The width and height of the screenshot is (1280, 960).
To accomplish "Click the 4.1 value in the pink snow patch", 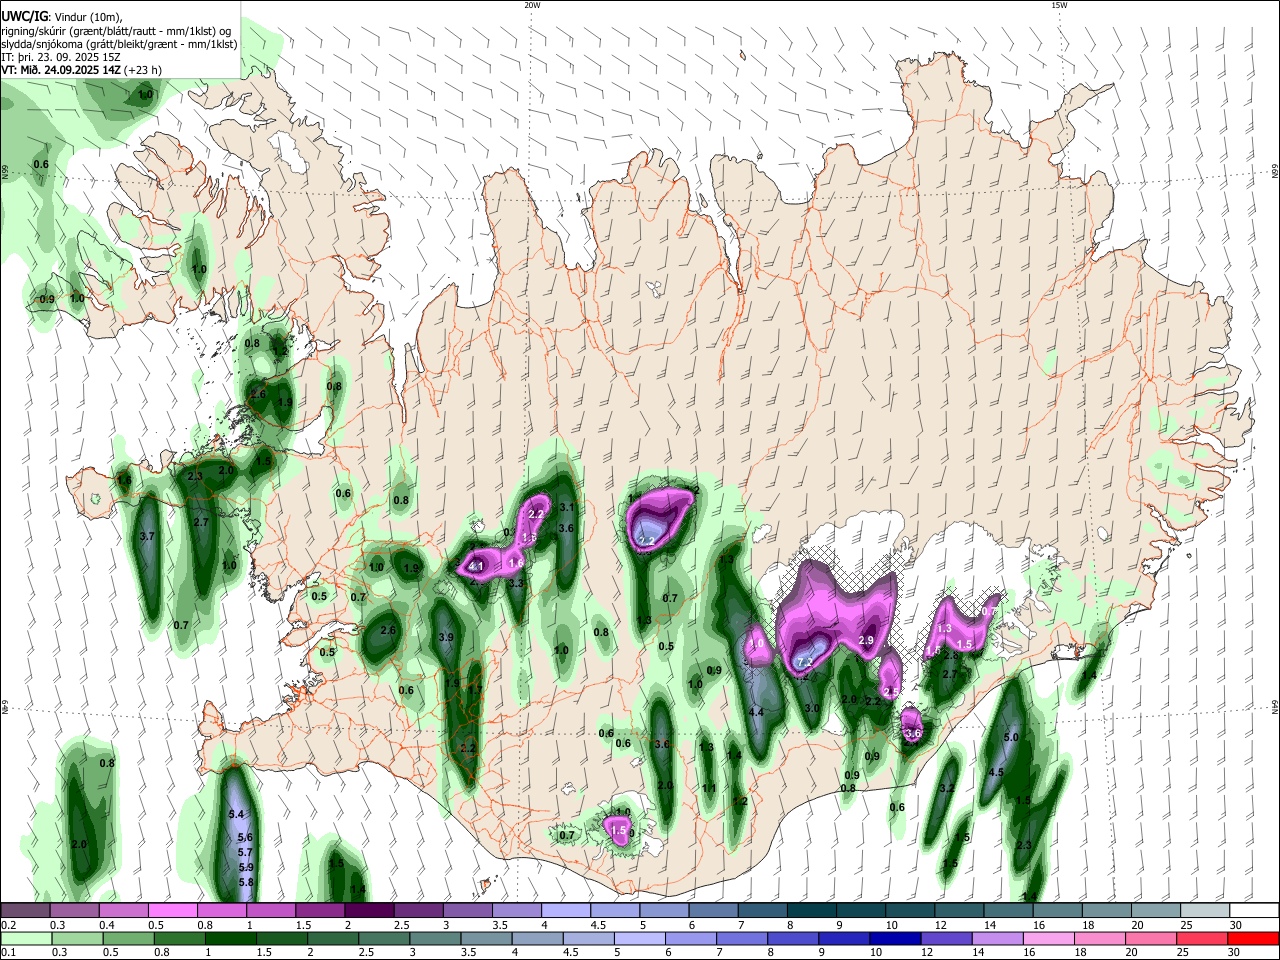I will point(476,567).
